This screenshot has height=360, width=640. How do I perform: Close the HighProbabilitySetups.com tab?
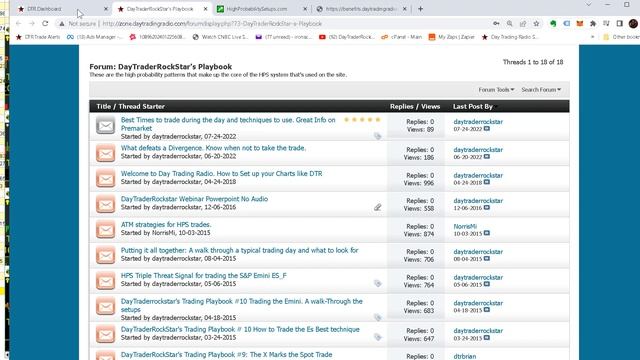(305, 9)
